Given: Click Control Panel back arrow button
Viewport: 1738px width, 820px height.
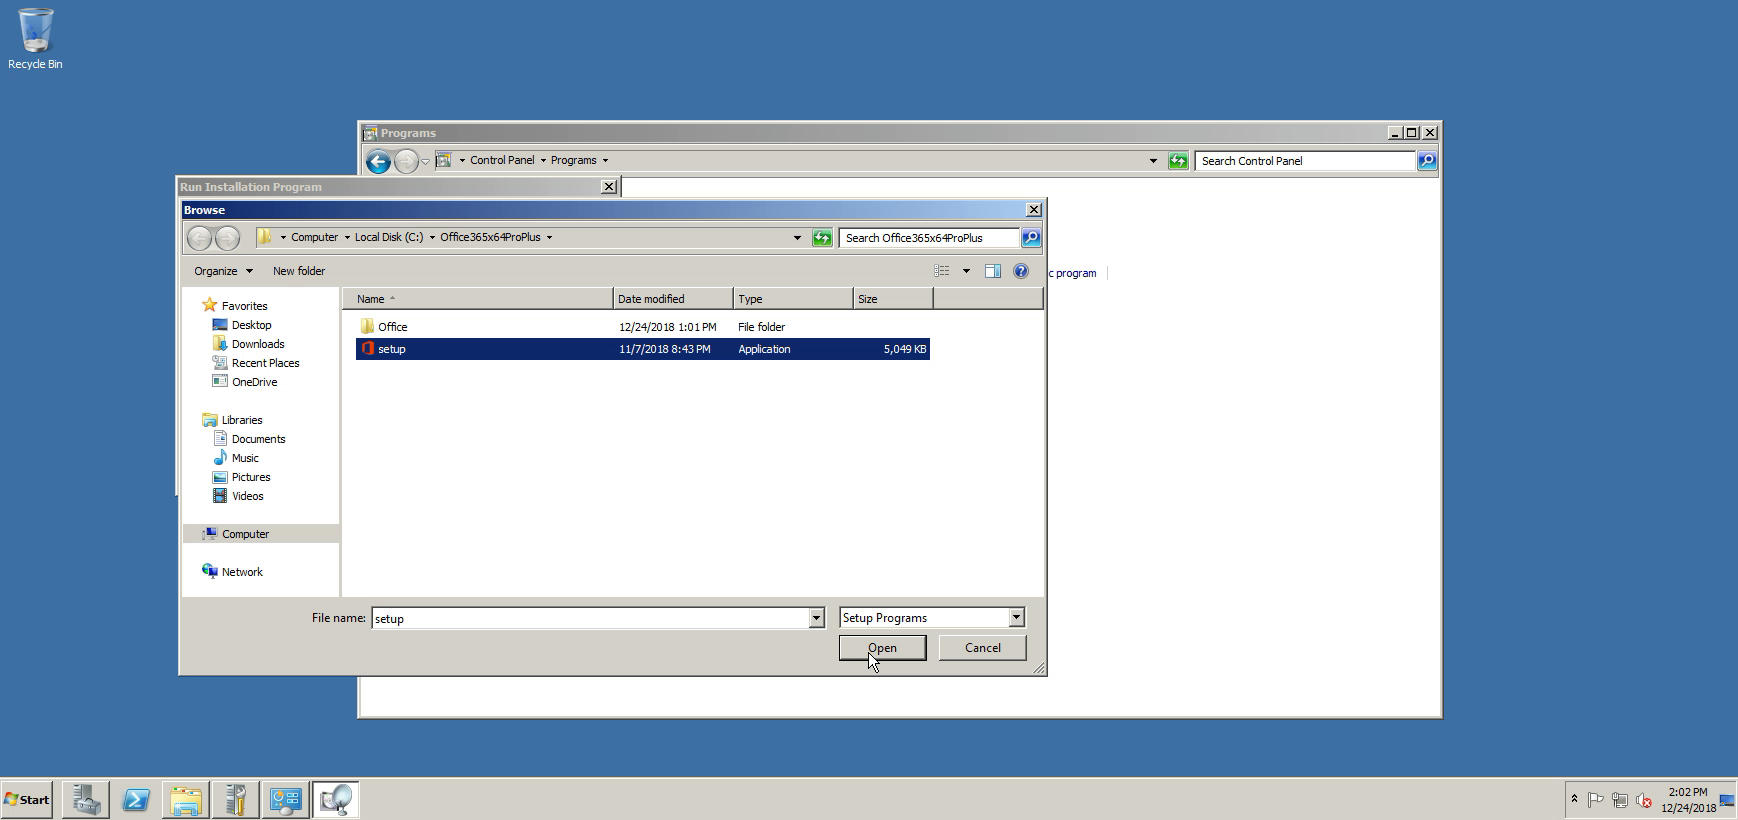Looking at the screenshot, I should click(378, 161).
